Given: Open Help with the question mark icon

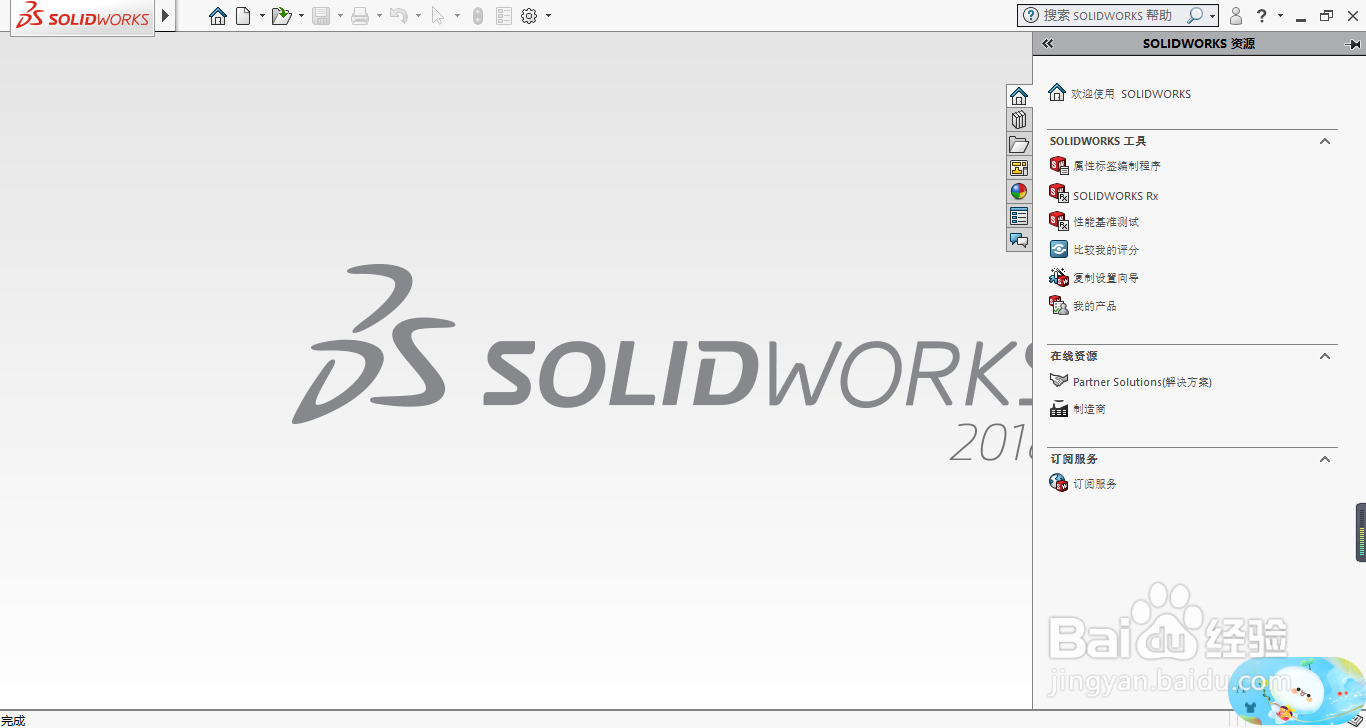Looking at the screenshot, I should (1262, 16).
